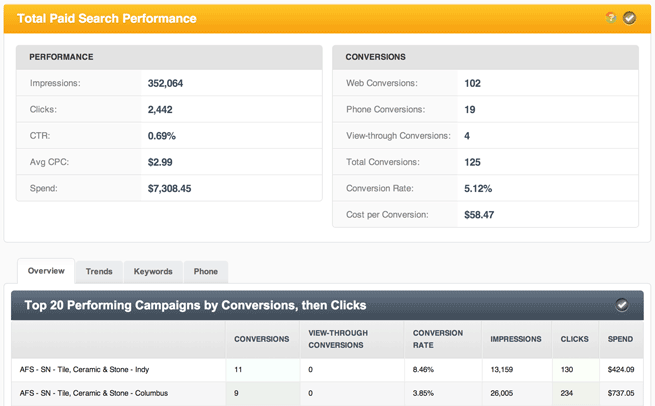The image size is (655, 406).
Task: Click the Impressions: label in Performance panel
Action: coord(55,83)
